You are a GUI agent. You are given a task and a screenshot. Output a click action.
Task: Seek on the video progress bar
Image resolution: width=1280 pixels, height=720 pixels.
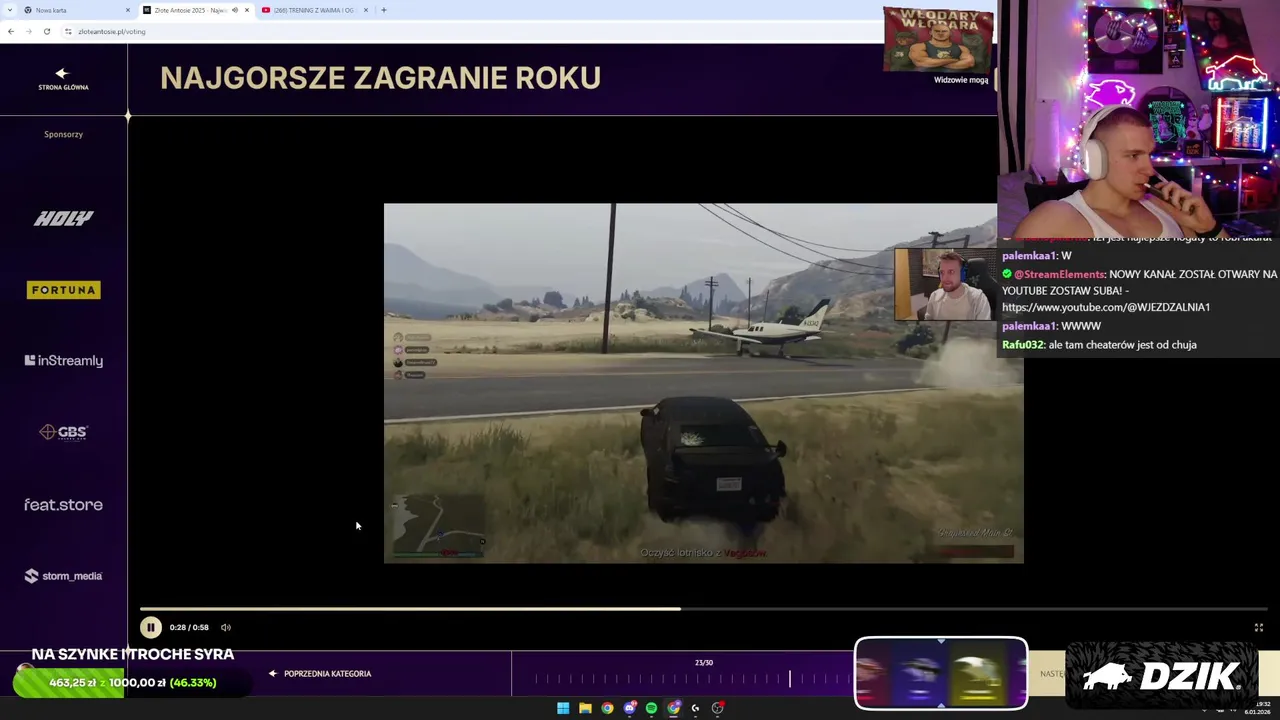tap(703, 608)
